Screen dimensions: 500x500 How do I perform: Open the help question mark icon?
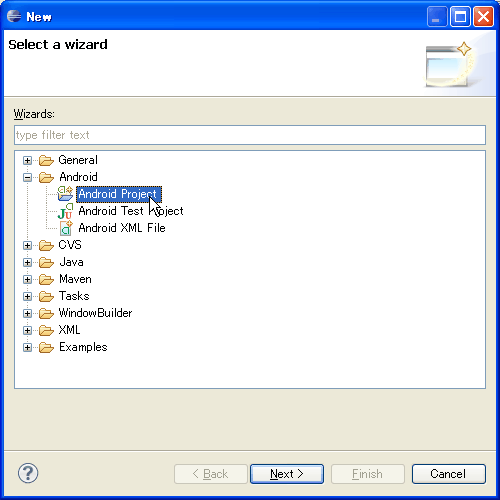tap(28, 473)
